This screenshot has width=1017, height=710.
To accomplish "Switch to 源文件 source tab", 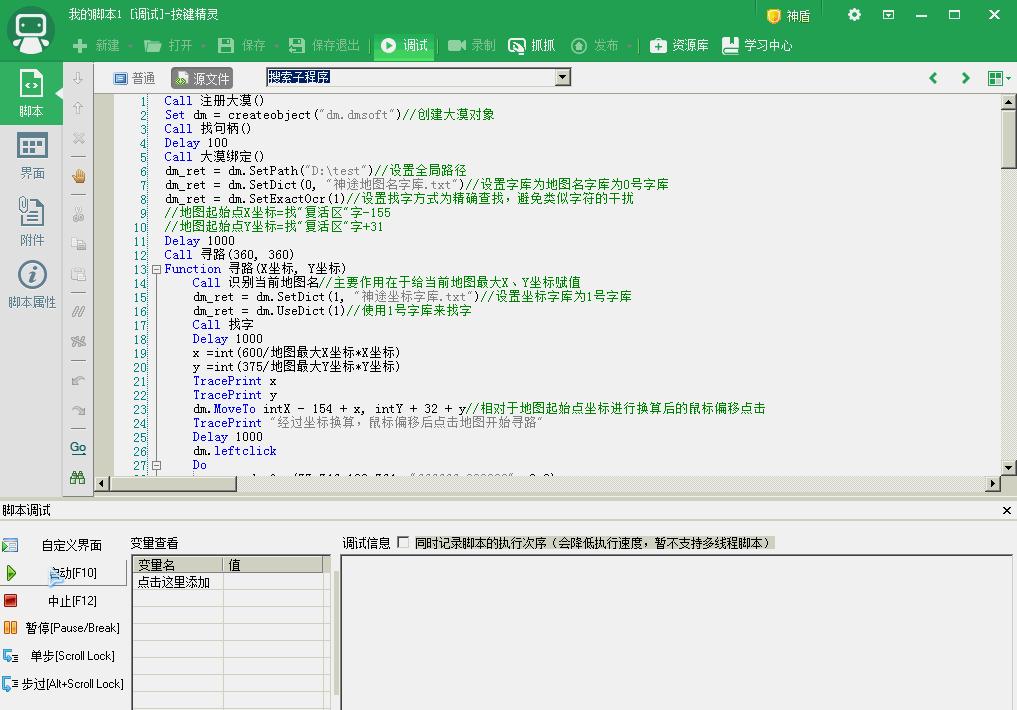I will pyautogui.click(x=202, y=78).
